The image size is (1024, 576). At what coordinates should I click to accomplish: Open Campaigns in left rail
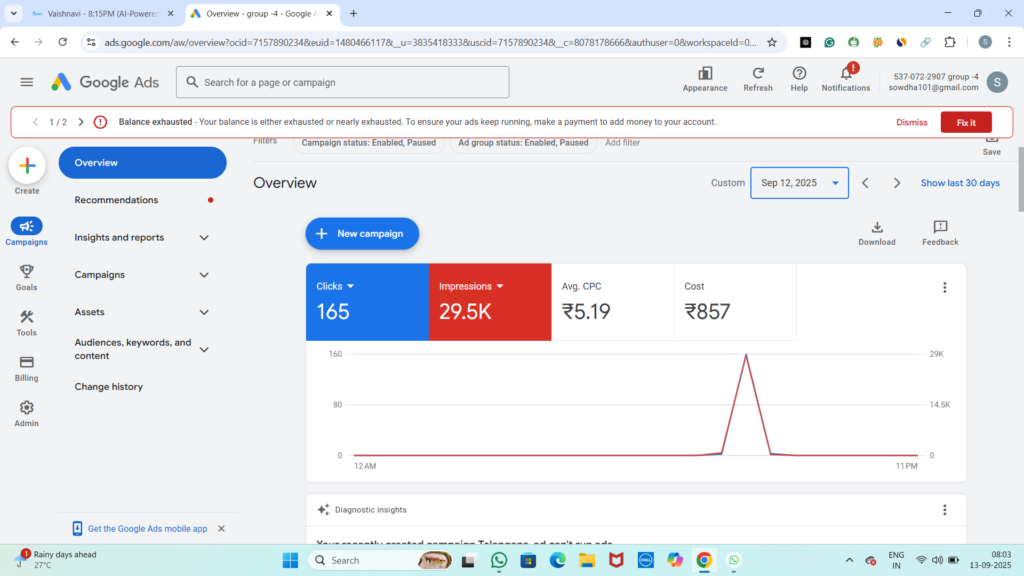click(x=26, y=232)
